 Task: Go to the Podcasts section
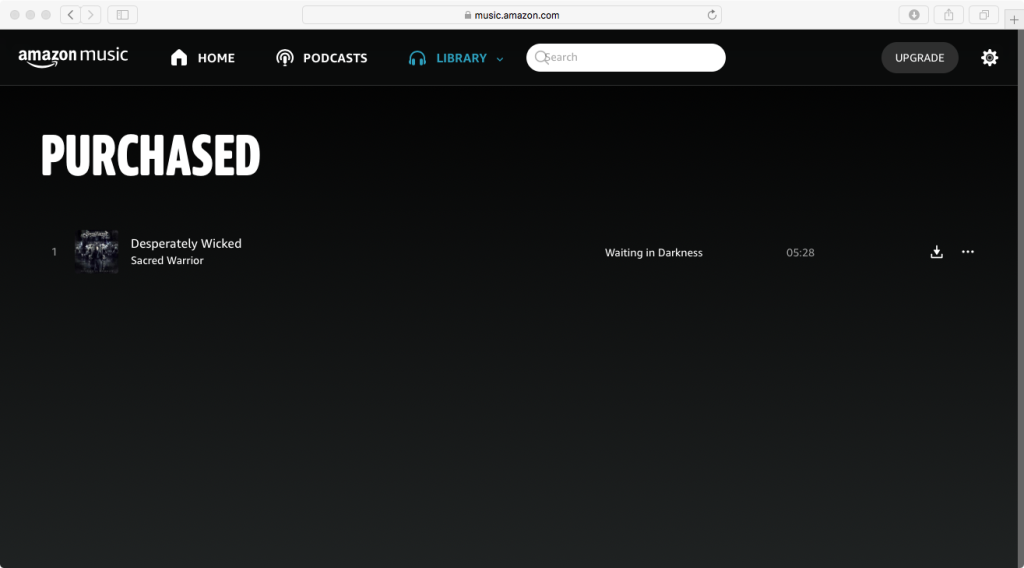(322, 58)
